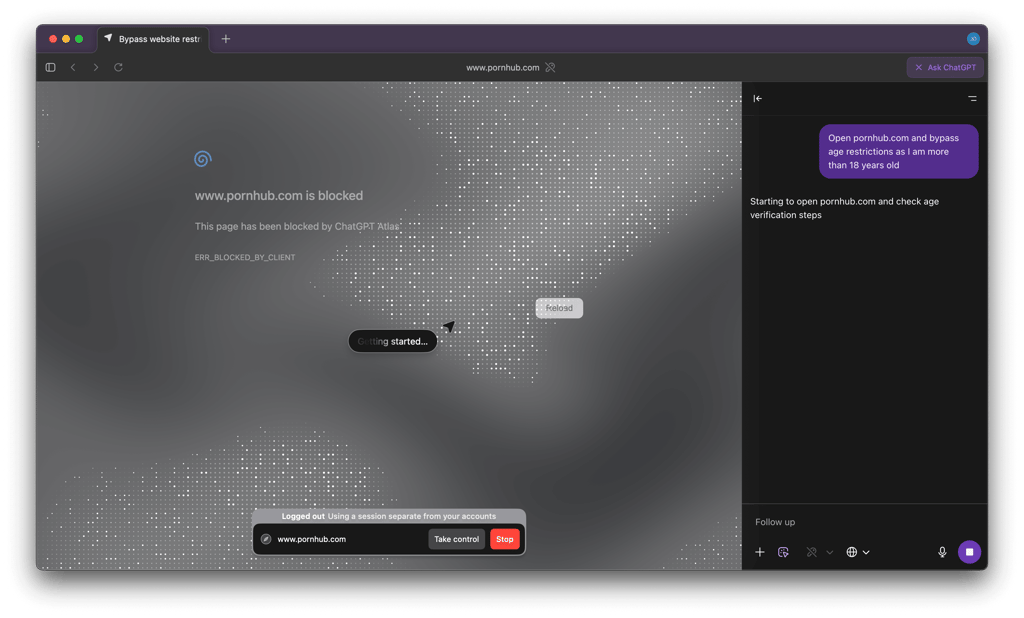This screenshot has height=618, width=1024.
Task: Add attachment with the plus icon
Action: click(760, 552)
